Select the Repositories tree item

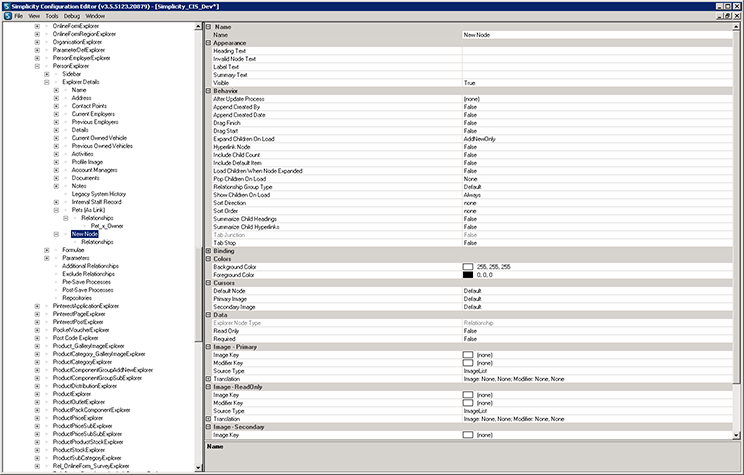tap(77, 298)
